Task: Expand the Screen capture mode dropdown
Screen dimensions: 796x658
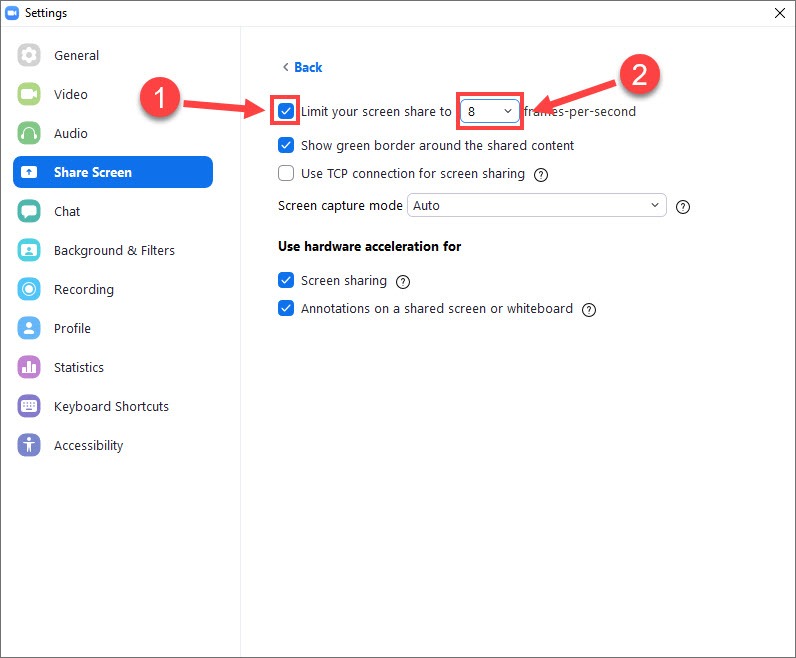Action: coord(537,206)
